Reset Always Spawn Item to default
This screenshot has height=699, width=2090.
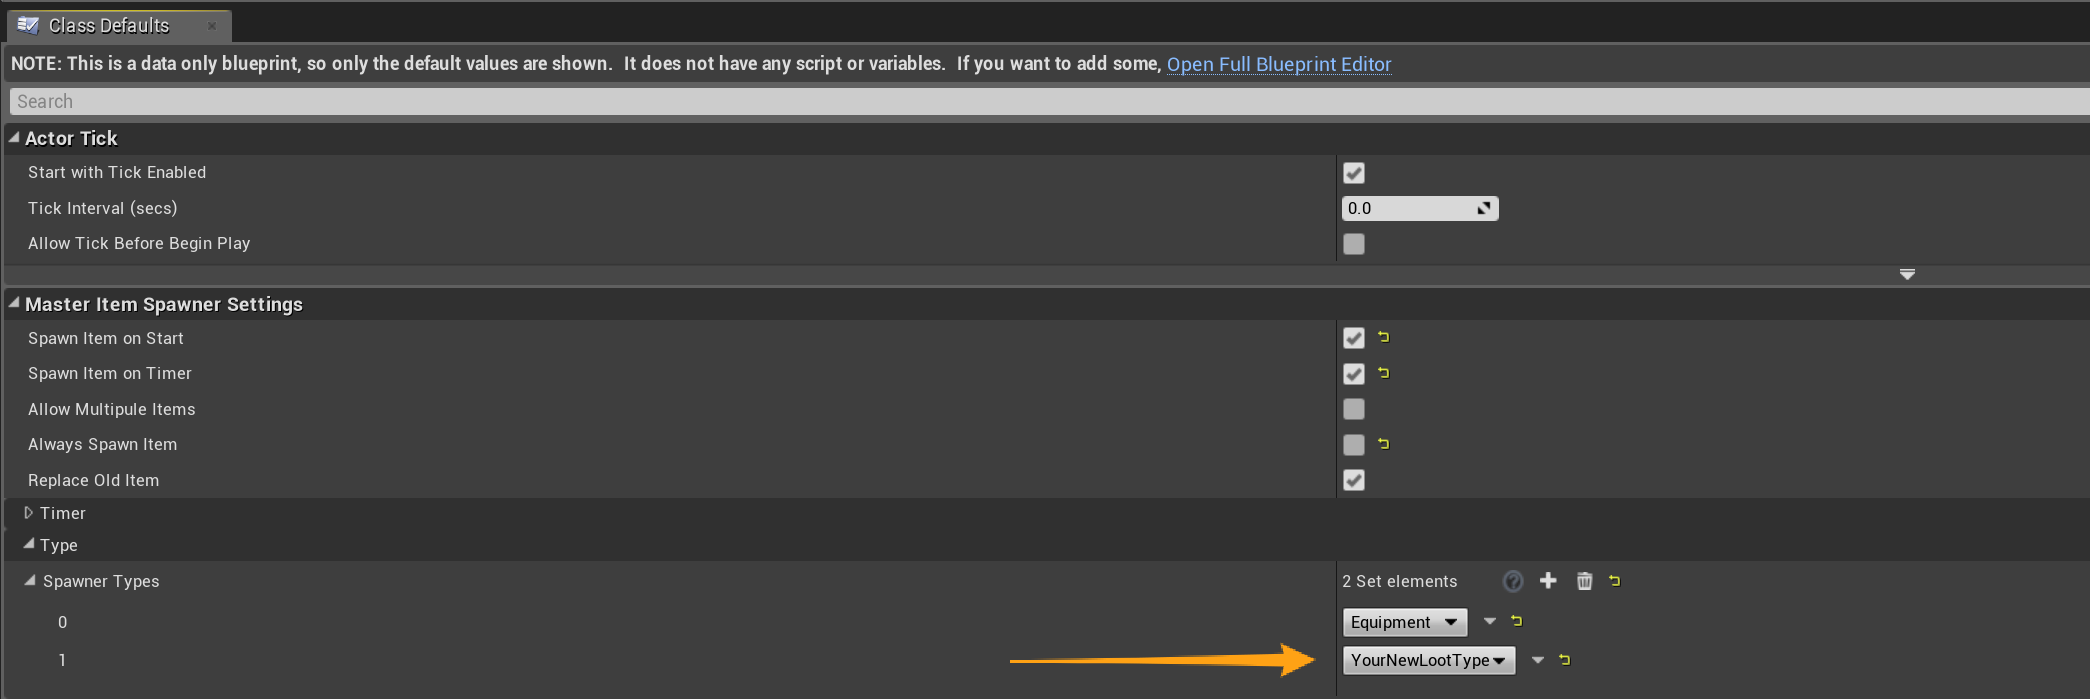click(x=1383, y=445)
